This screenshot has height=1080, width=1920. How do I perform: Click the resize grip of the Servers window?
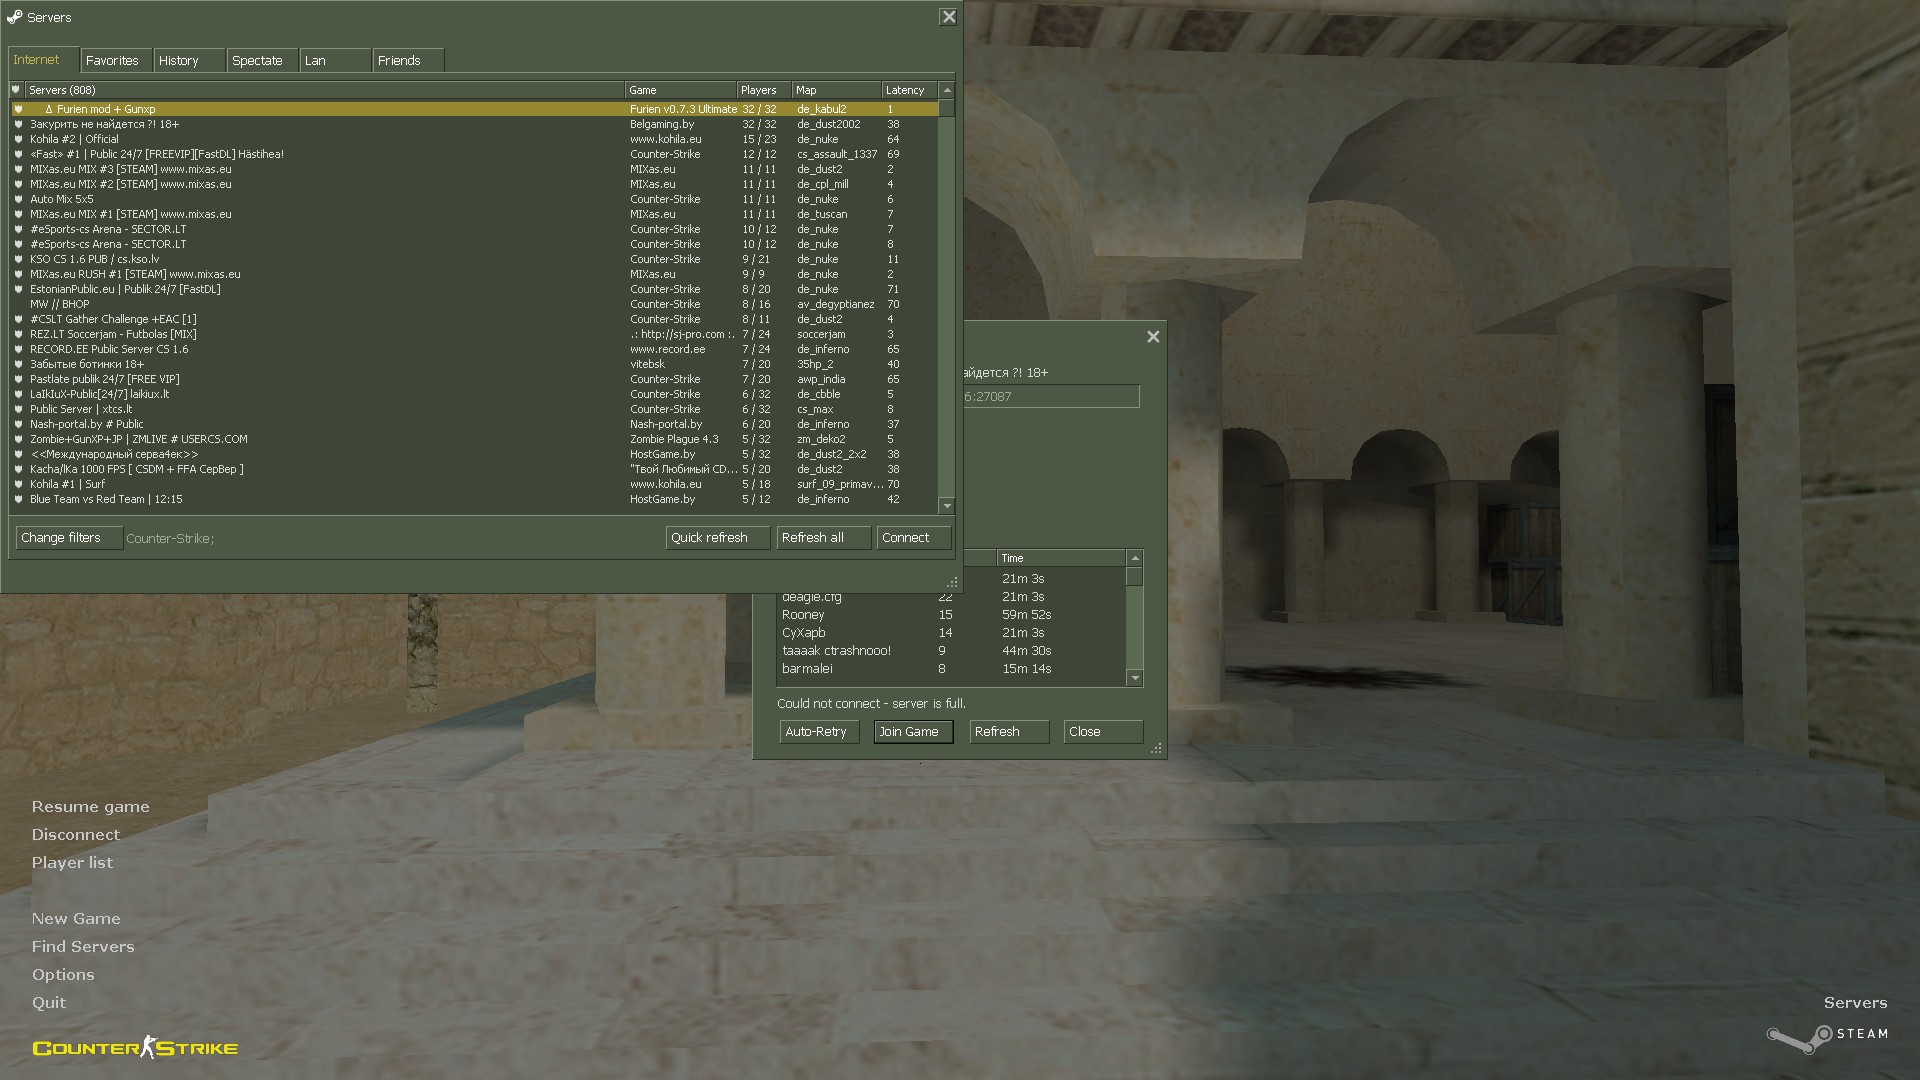pyautogui.click(x=951, y=582)
